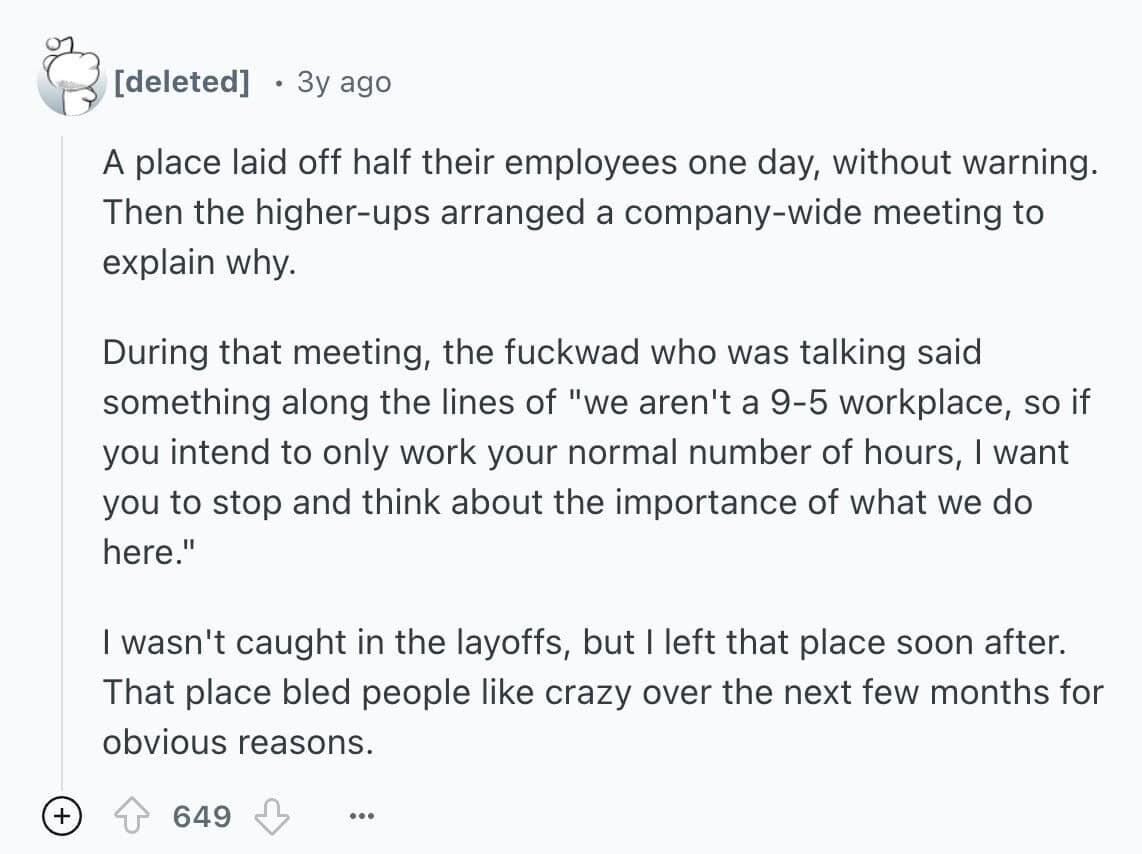
Task: Click the line starting "A place laid off"
Action: tap(598, 163)
